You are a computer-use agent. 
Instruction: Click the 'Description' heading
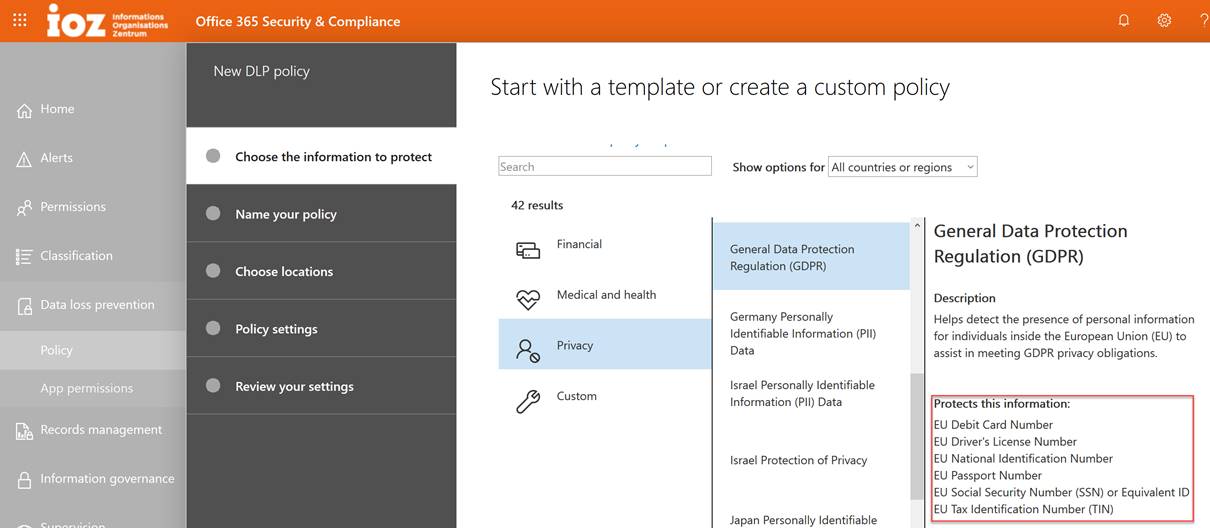(x=965, y=298)
